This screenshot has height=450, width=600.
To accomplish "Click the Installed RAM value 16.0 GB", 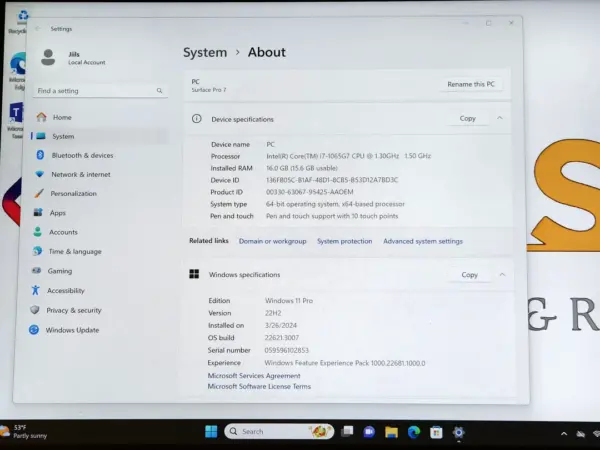I will pos(302,168).
